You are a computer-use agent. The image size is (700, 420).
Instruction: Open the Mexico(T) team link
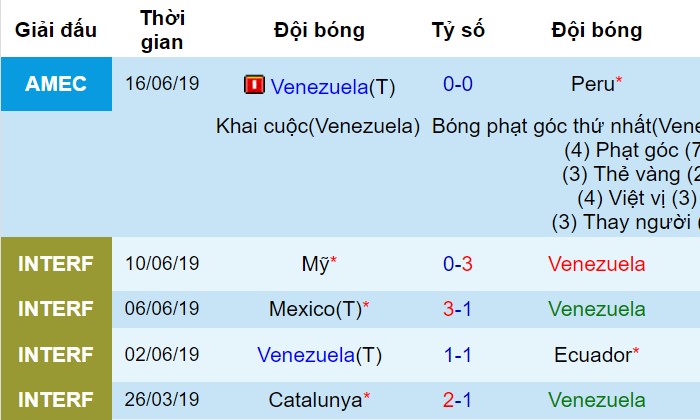(314, 309)
